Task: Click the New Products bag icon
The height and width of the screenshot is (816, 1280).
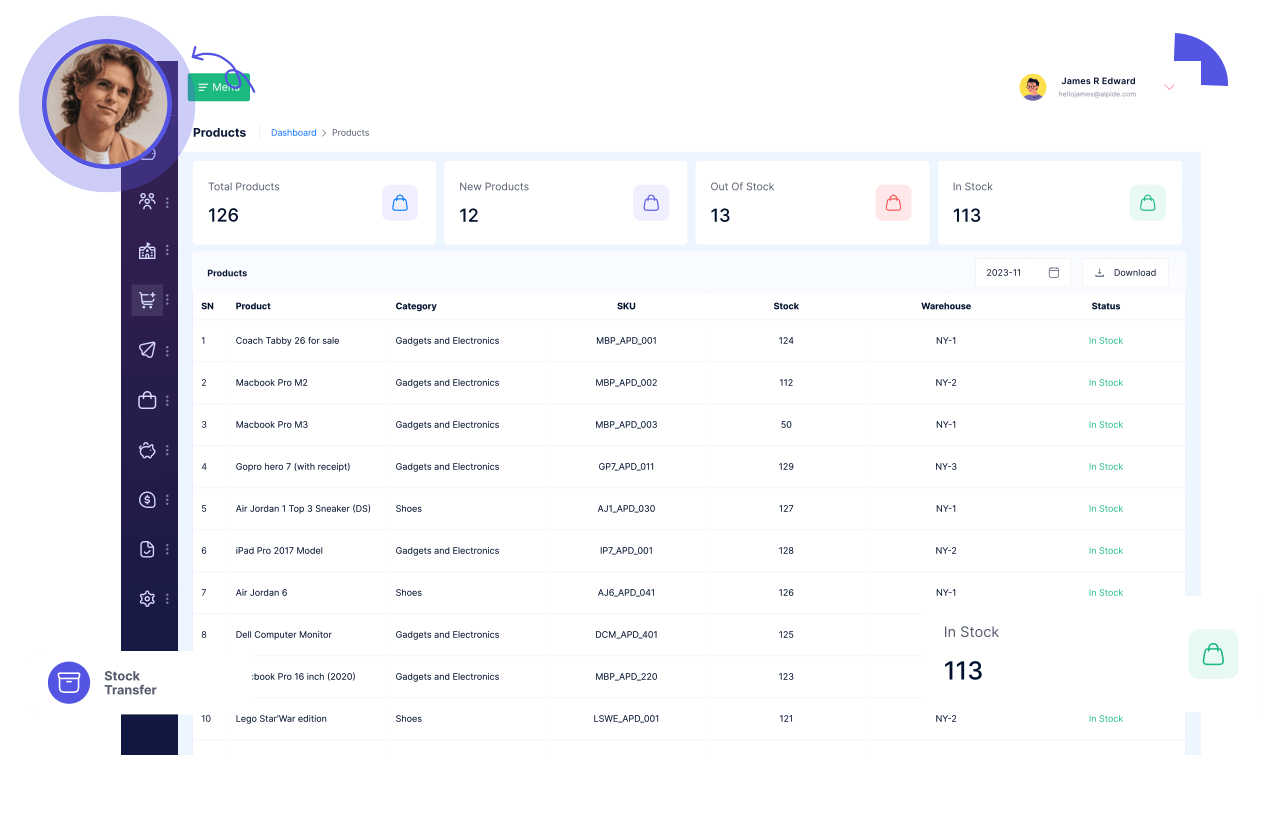Action: 651,203
